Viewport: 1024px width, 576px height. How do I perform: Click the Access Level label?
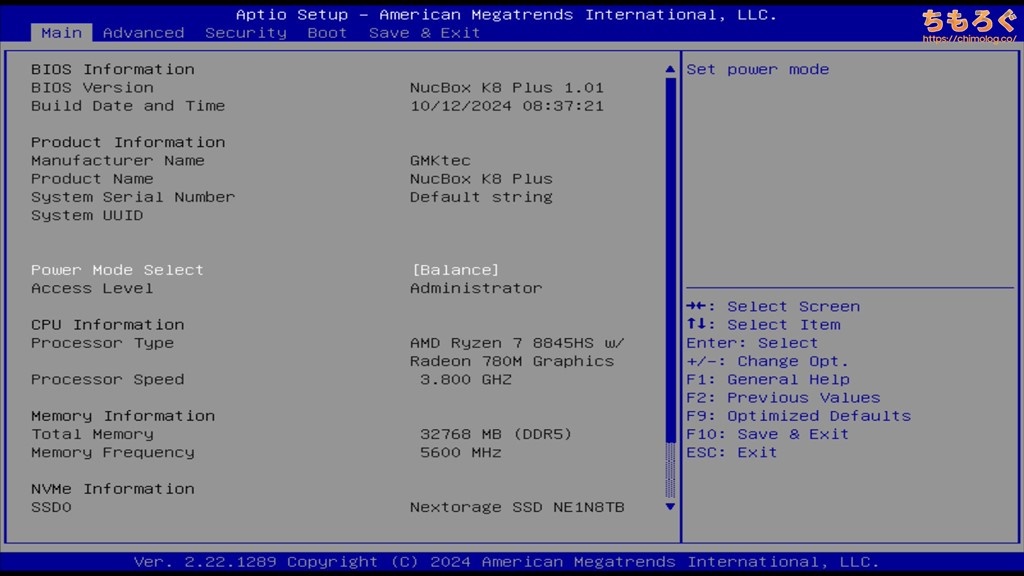point(92,288)
